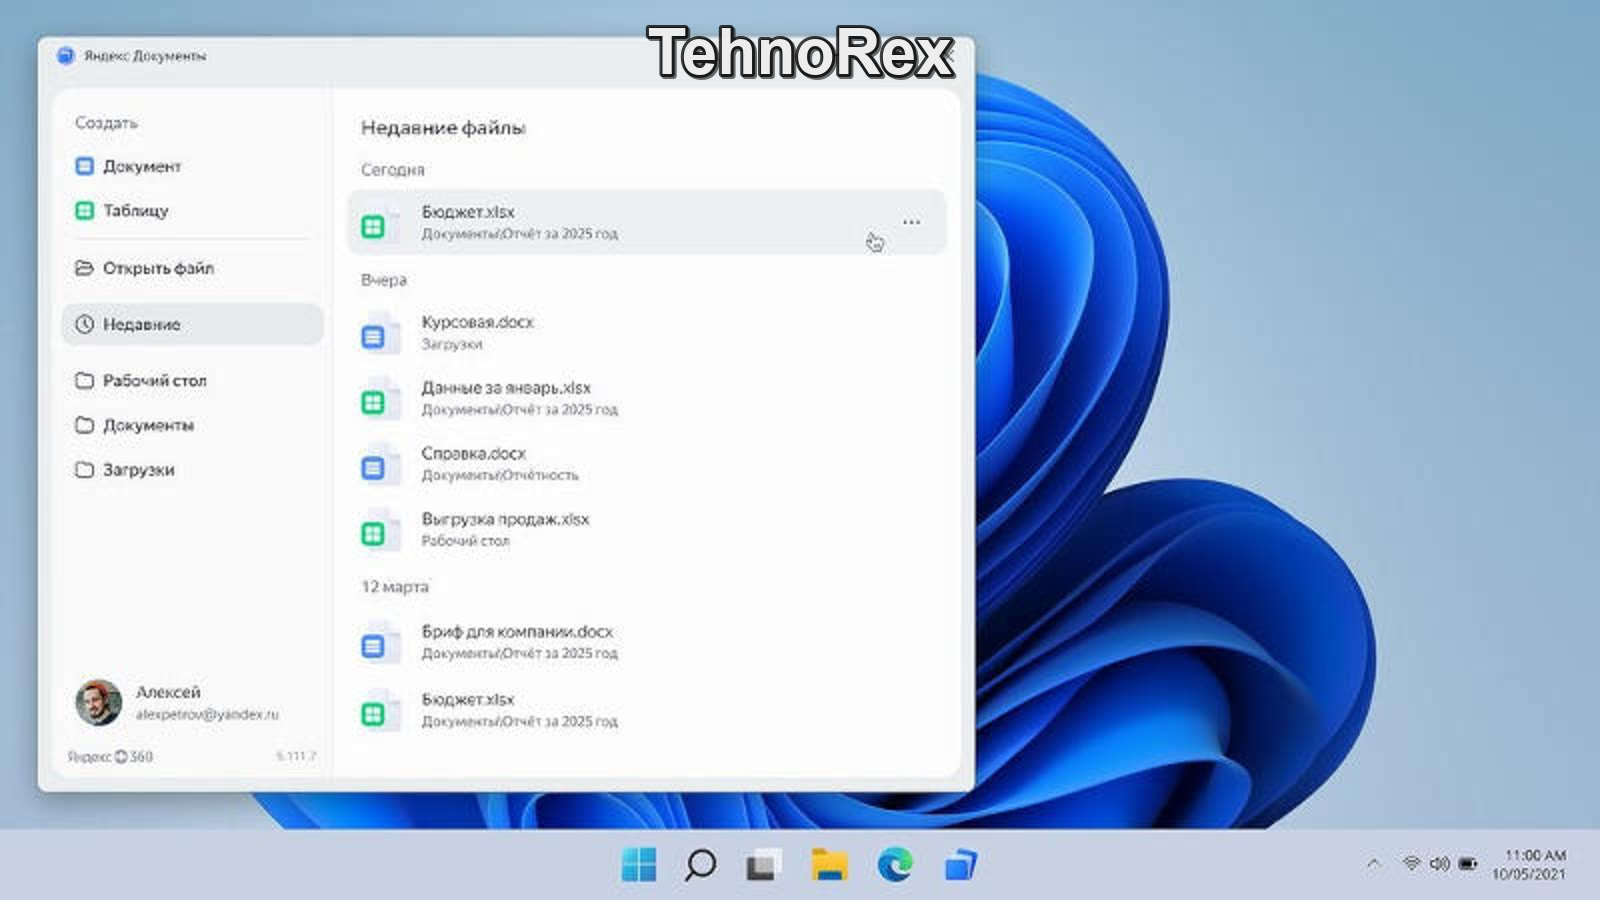
Task: Expand the system tray hidden icons chevron
Action: (x=1373, y=863)
